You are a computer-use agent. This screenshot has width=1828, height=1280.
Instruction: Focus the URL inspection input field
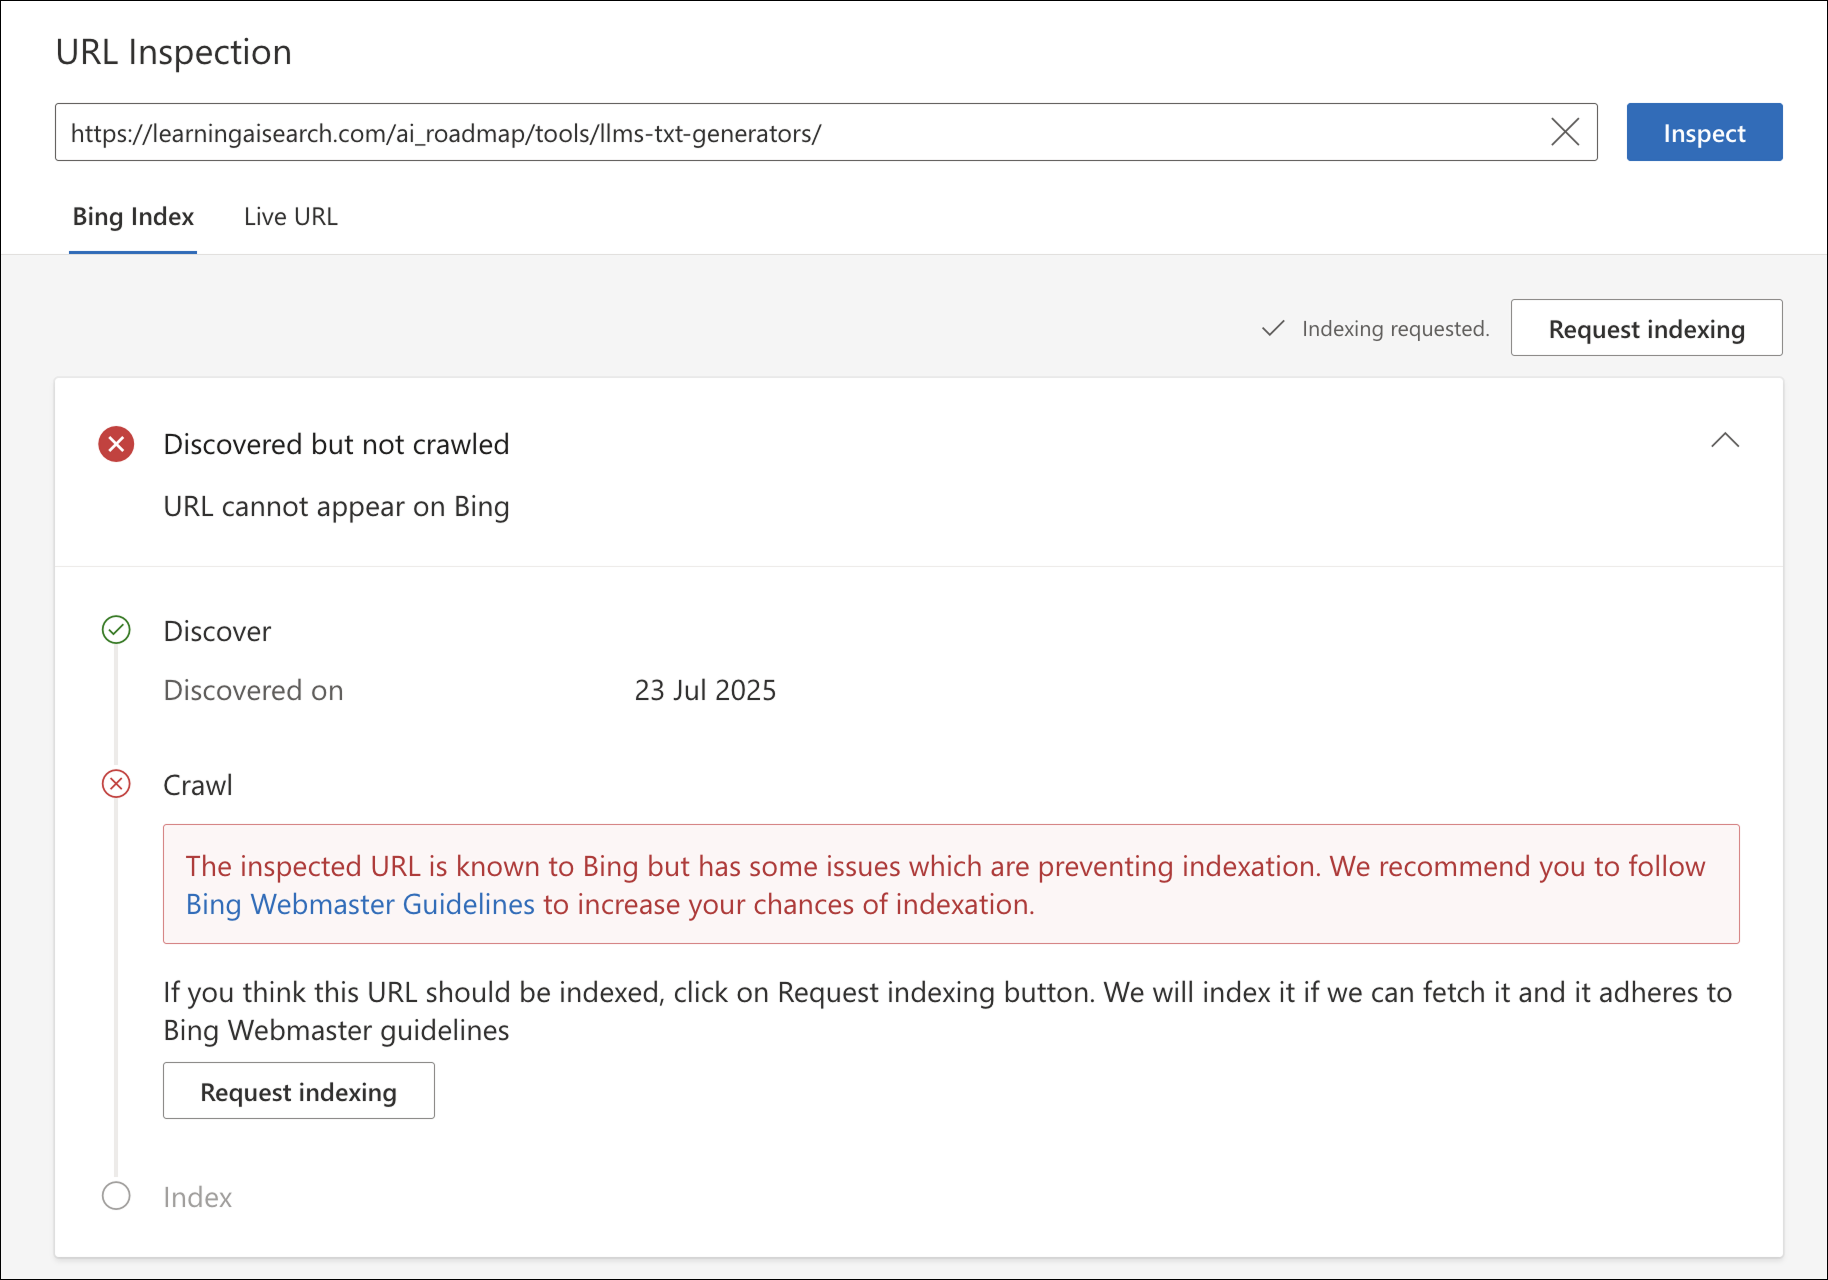click(826, 132)
